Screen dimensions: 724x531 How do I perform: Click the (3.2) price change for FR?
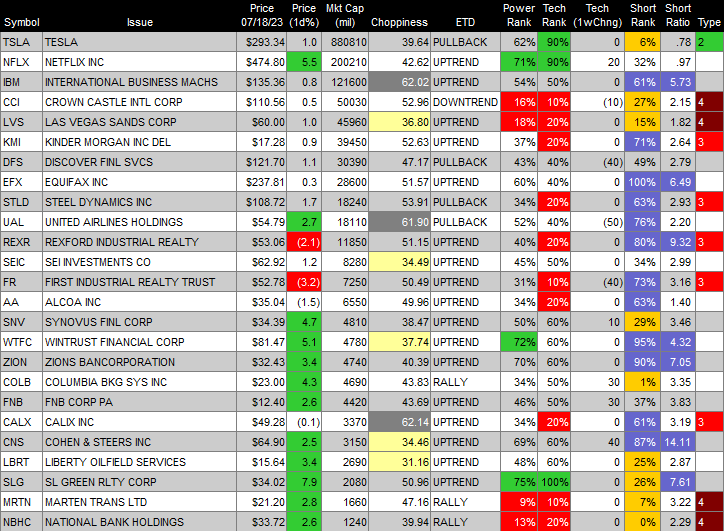[x=304, y=282]
